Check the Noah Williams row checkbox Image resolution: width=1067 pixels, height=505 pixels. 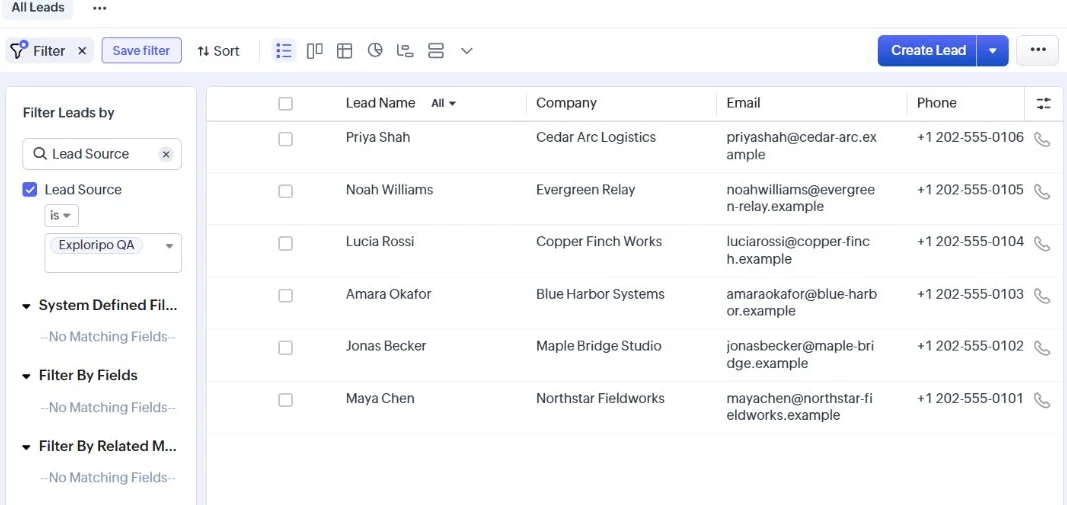tap(286, 191)
